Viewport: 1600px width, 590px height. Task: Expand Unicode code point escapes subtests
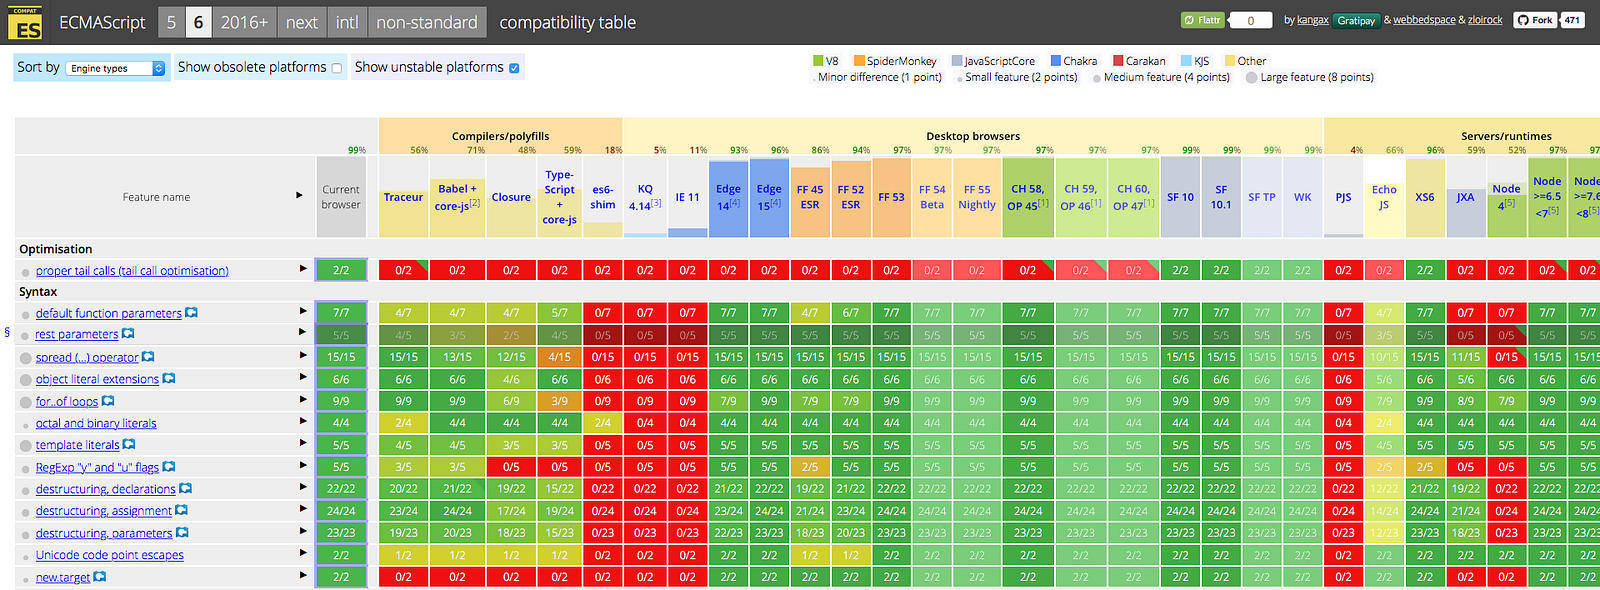point(302,553)
